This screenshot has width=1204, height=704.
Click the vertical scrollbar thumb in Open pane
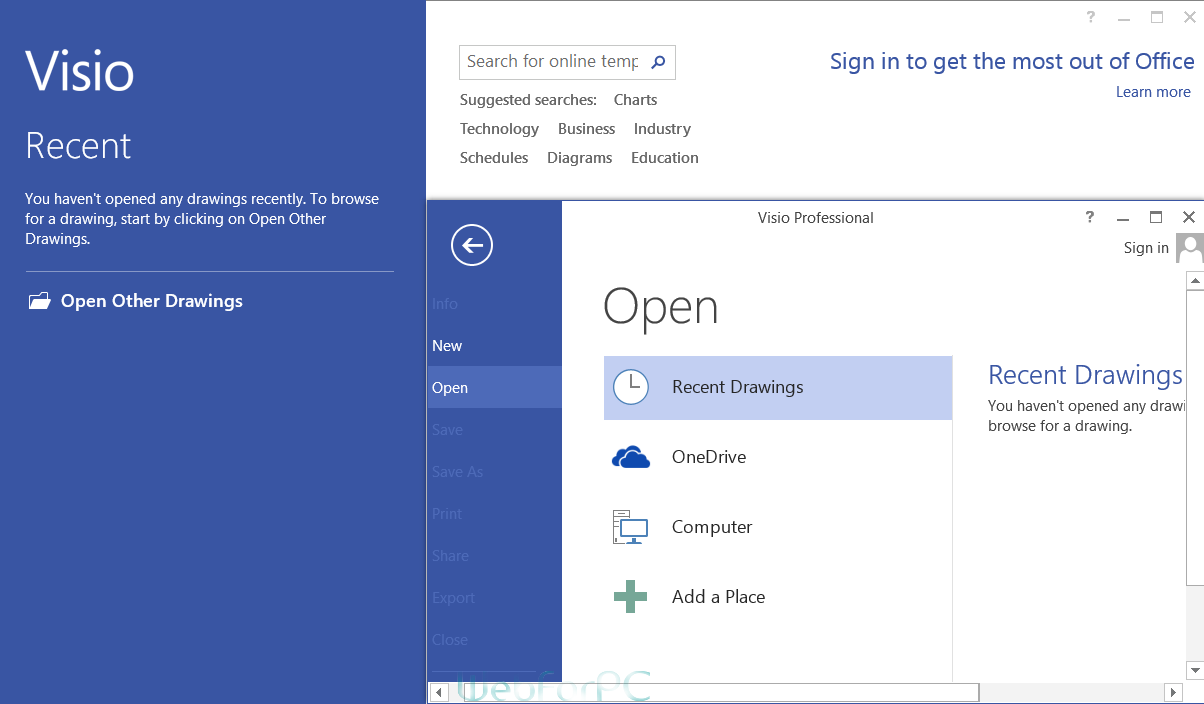click(x=1195, y=438)
